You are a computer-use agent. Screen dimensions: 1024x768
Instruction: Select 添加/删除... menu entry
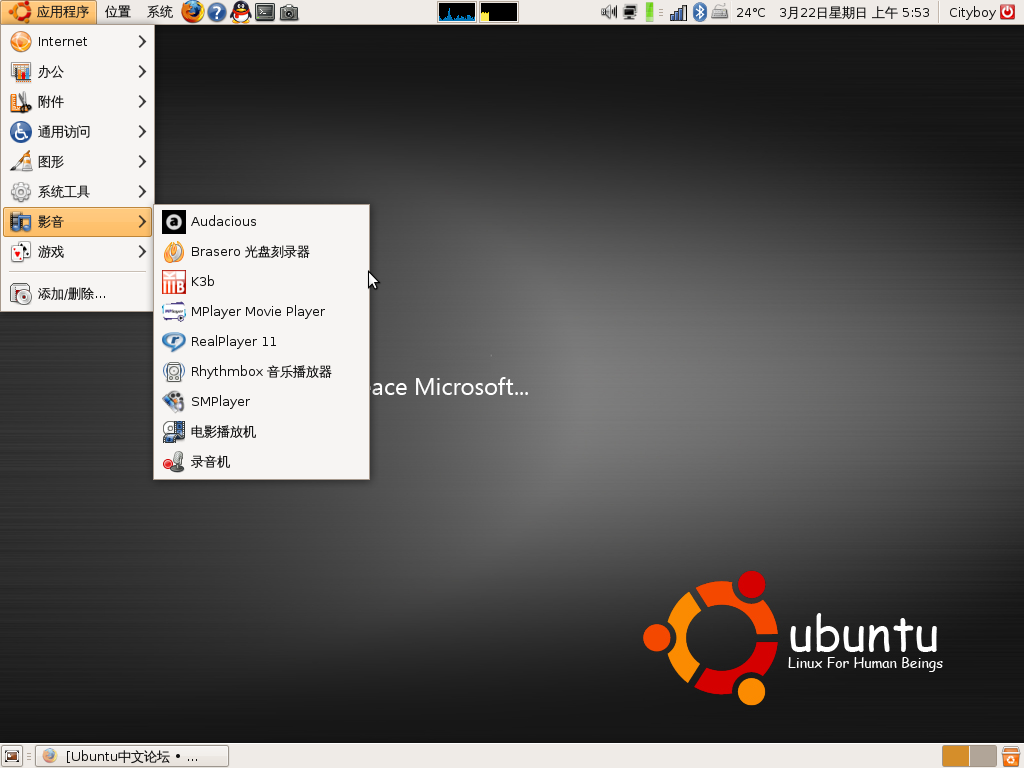(78, 294)
